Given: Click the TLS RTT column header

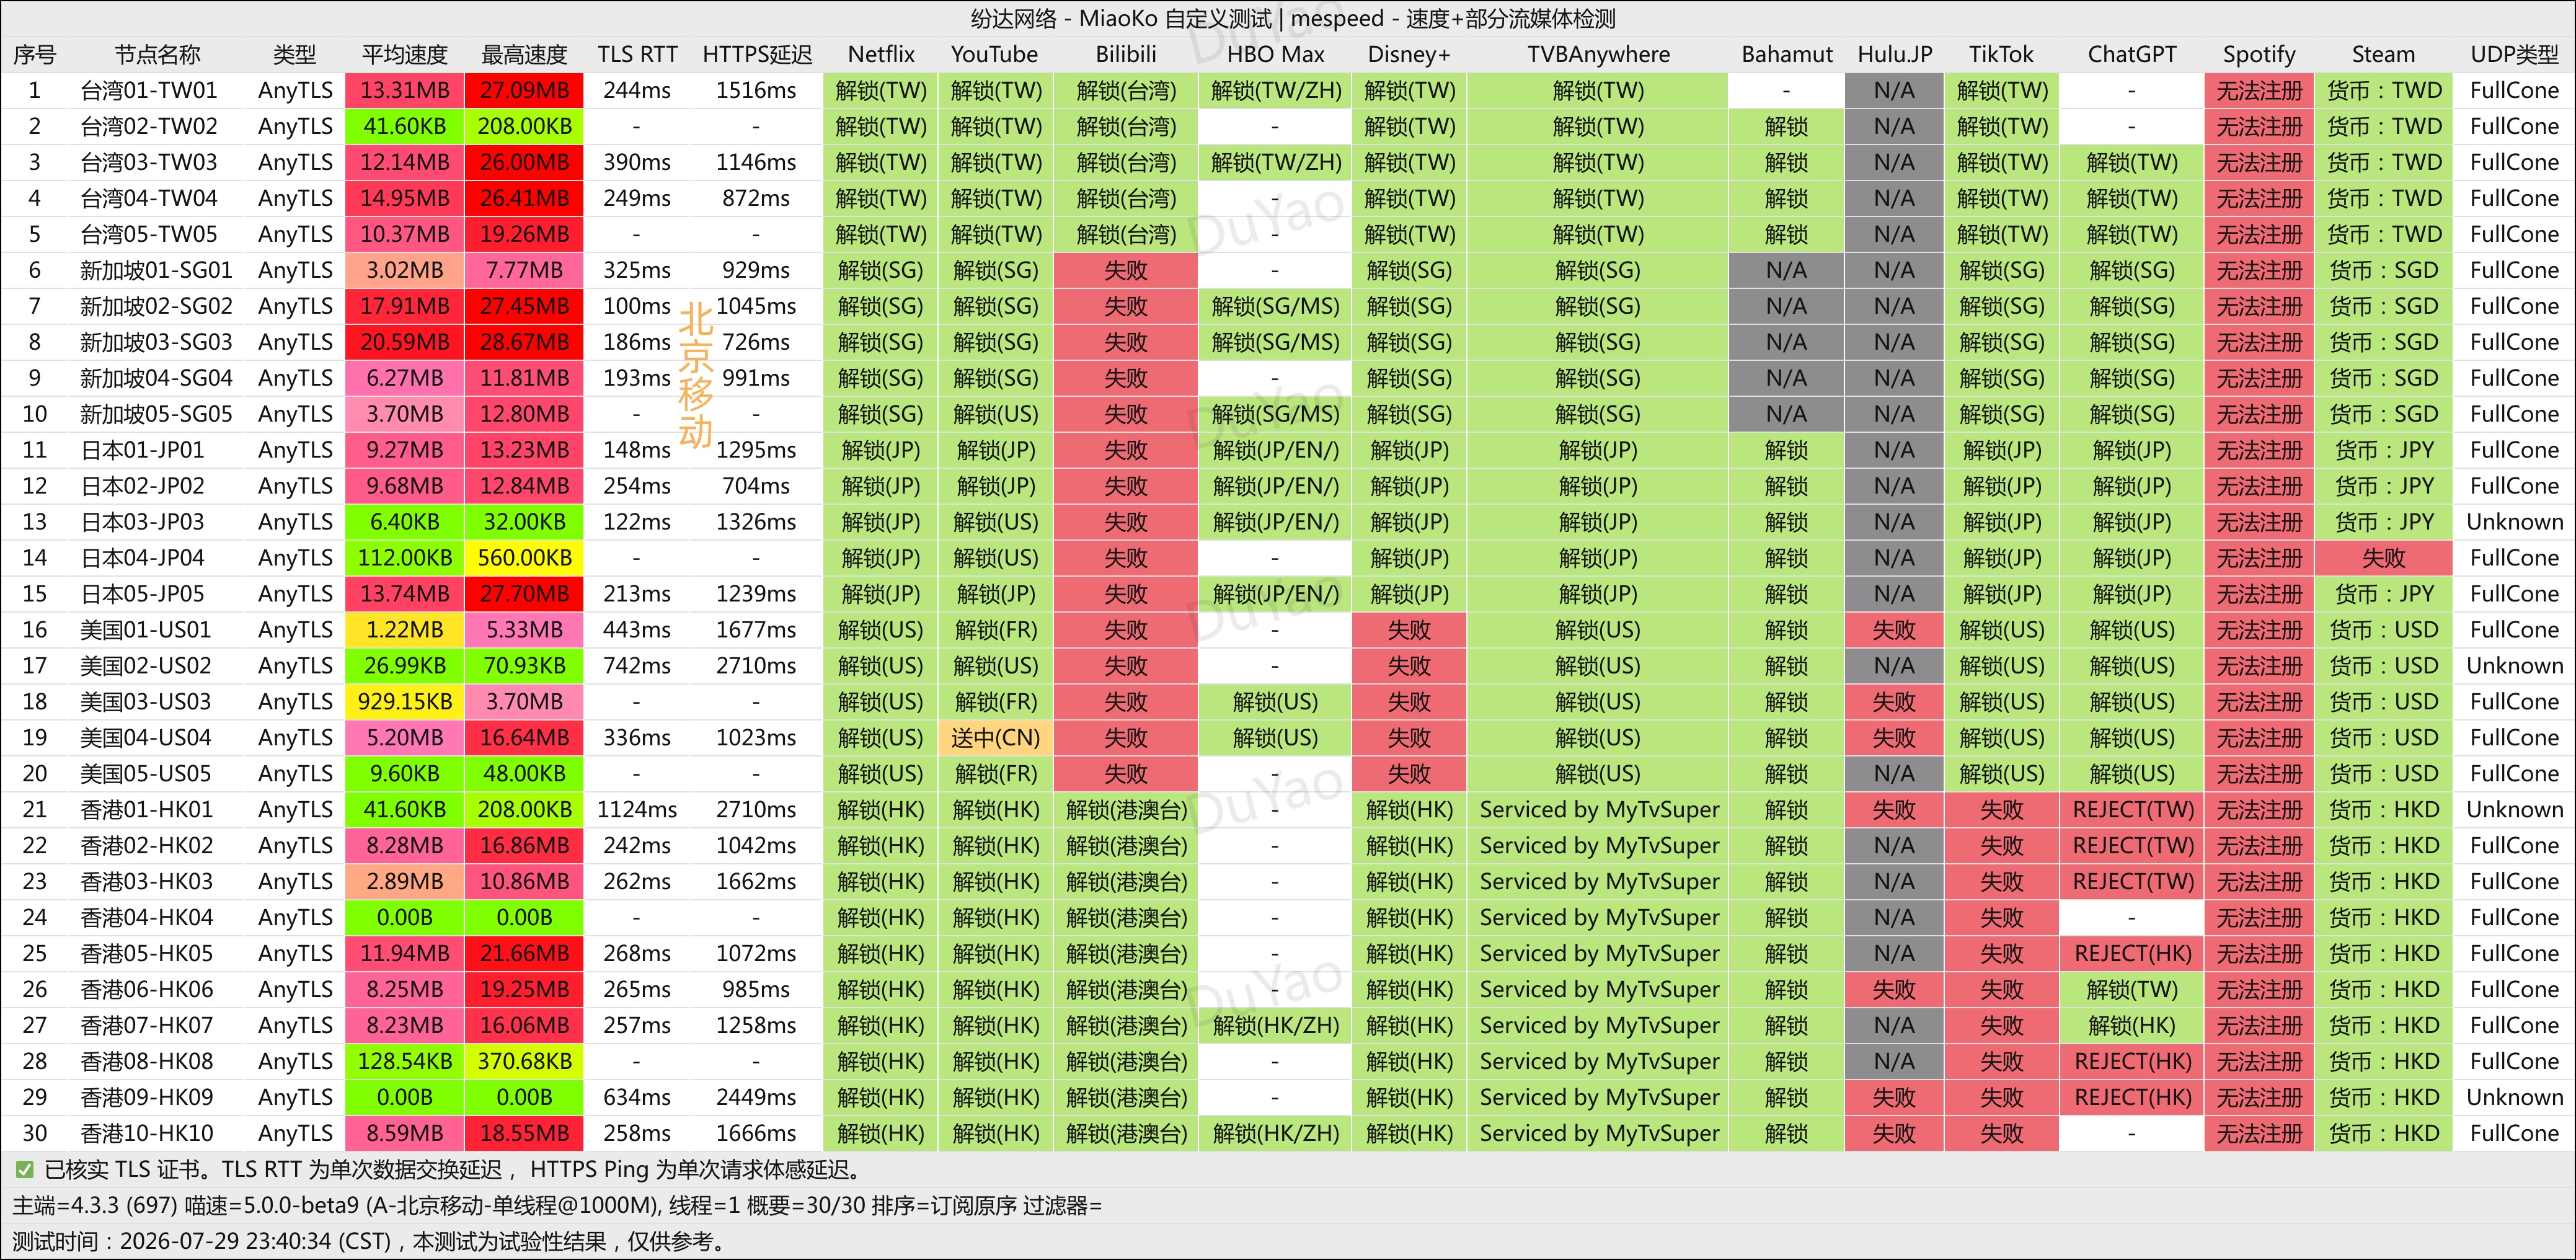Looking at the screenshot, I should [x=637, y=54].
